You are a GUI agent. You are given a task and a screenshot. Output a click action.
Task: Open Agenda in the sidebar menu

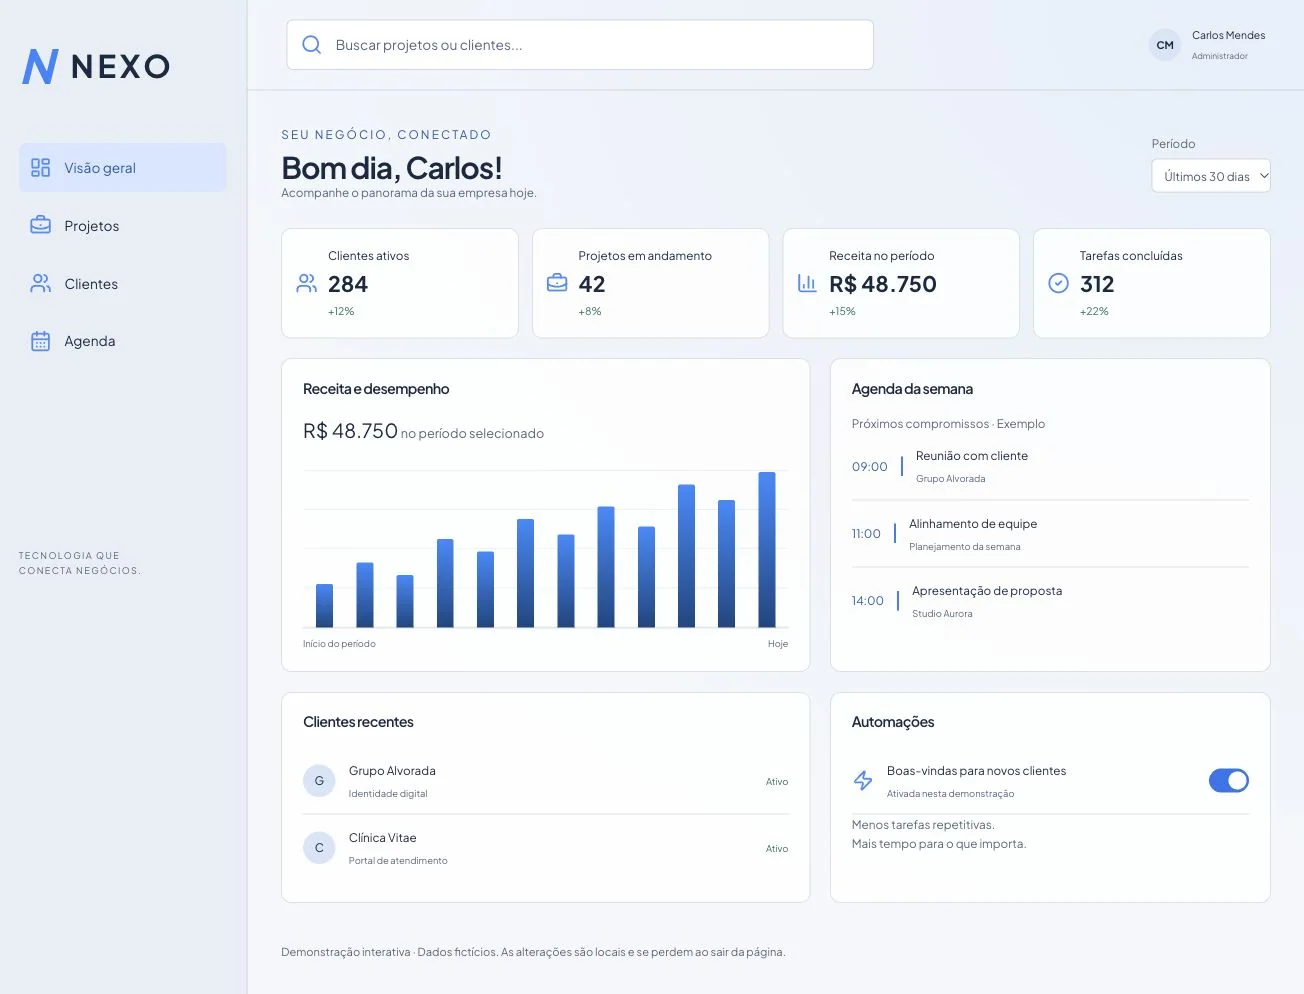tap(123, 341)
